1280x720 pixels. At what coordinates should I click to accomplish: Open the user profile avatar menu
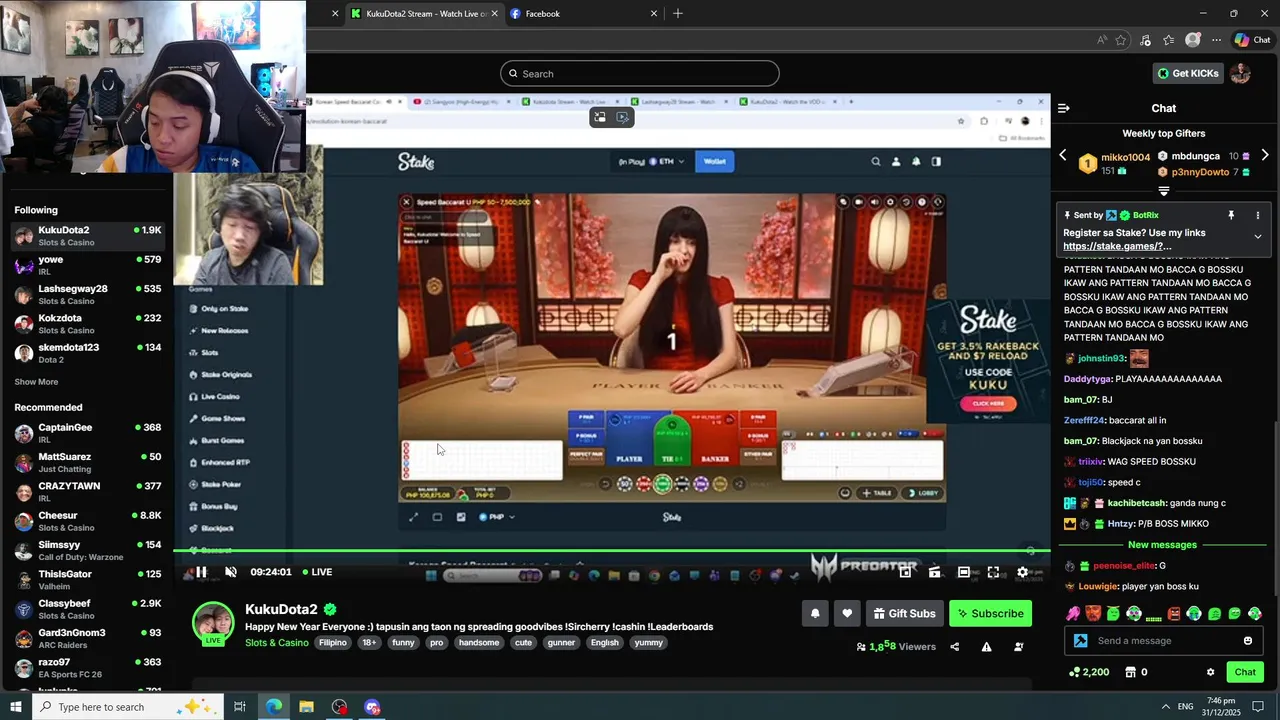pyautogui.click(x=1240, y=73)
